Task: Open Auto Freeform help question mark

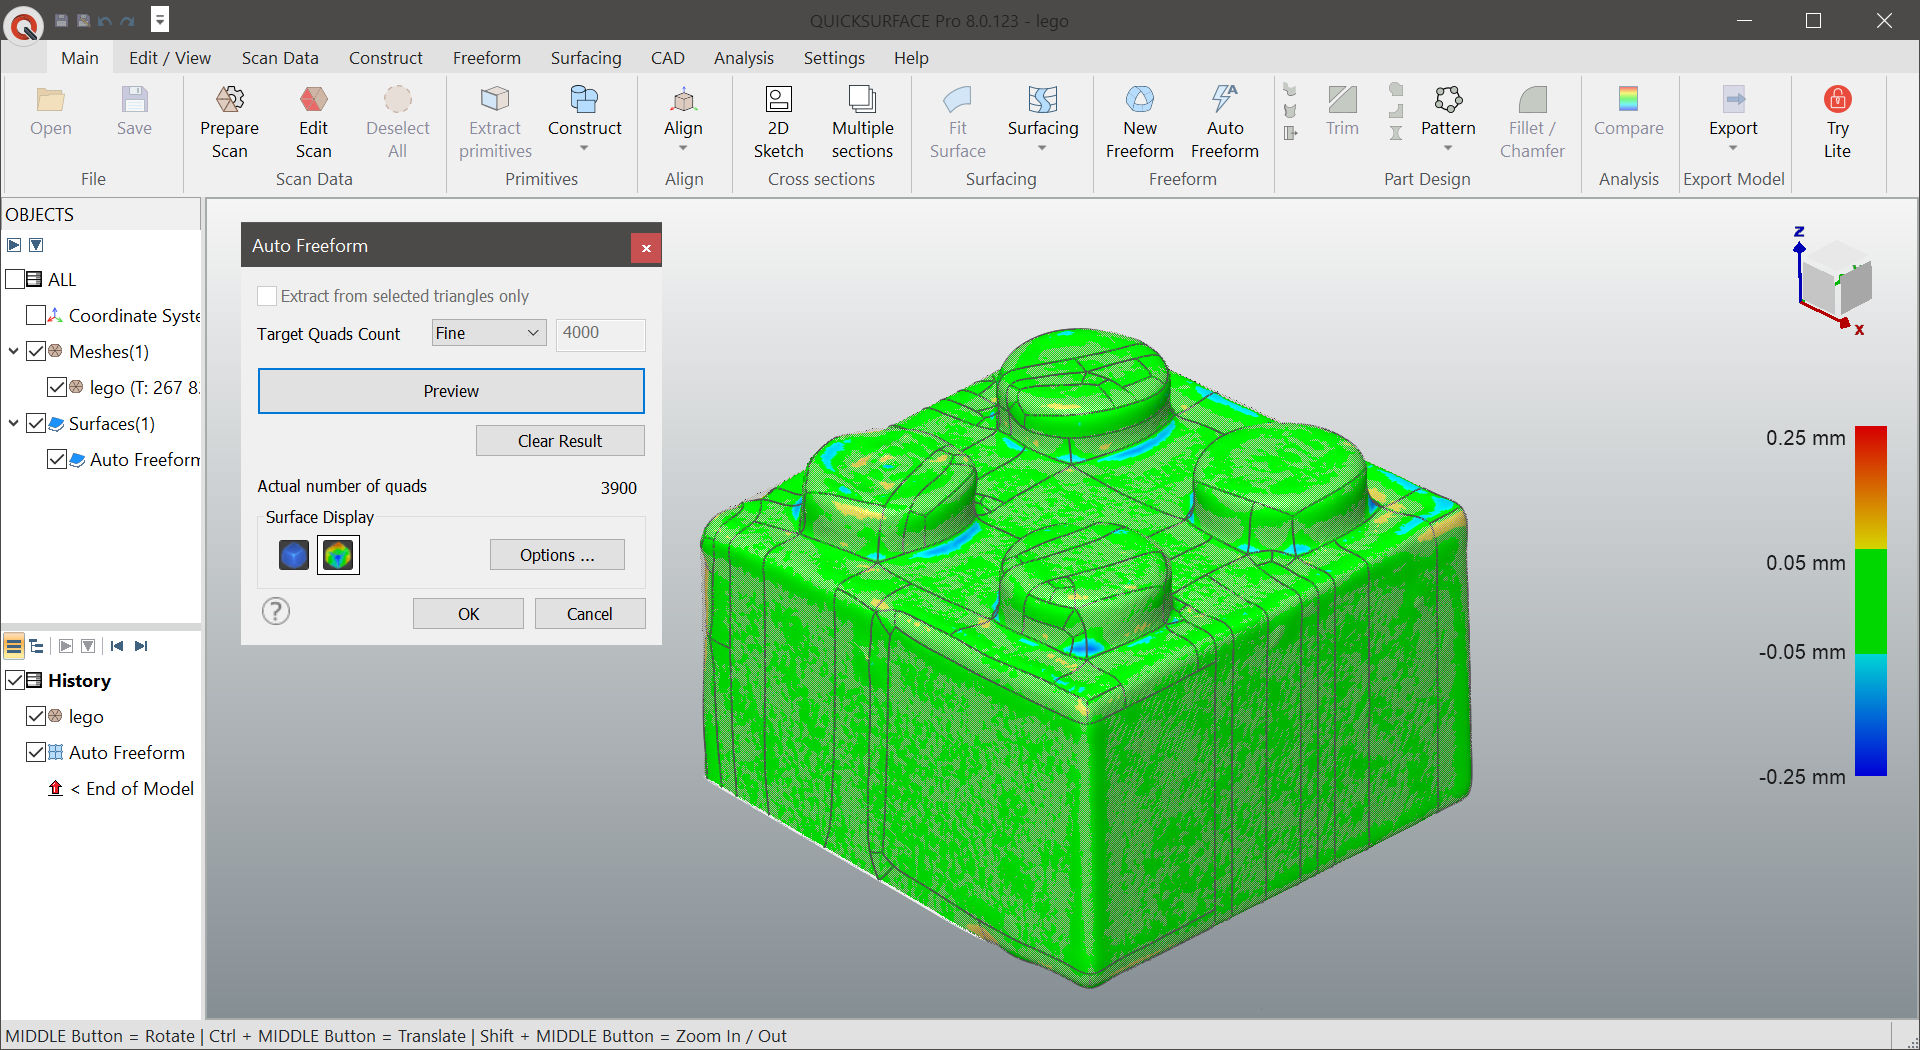Action: tap(276, 611)
